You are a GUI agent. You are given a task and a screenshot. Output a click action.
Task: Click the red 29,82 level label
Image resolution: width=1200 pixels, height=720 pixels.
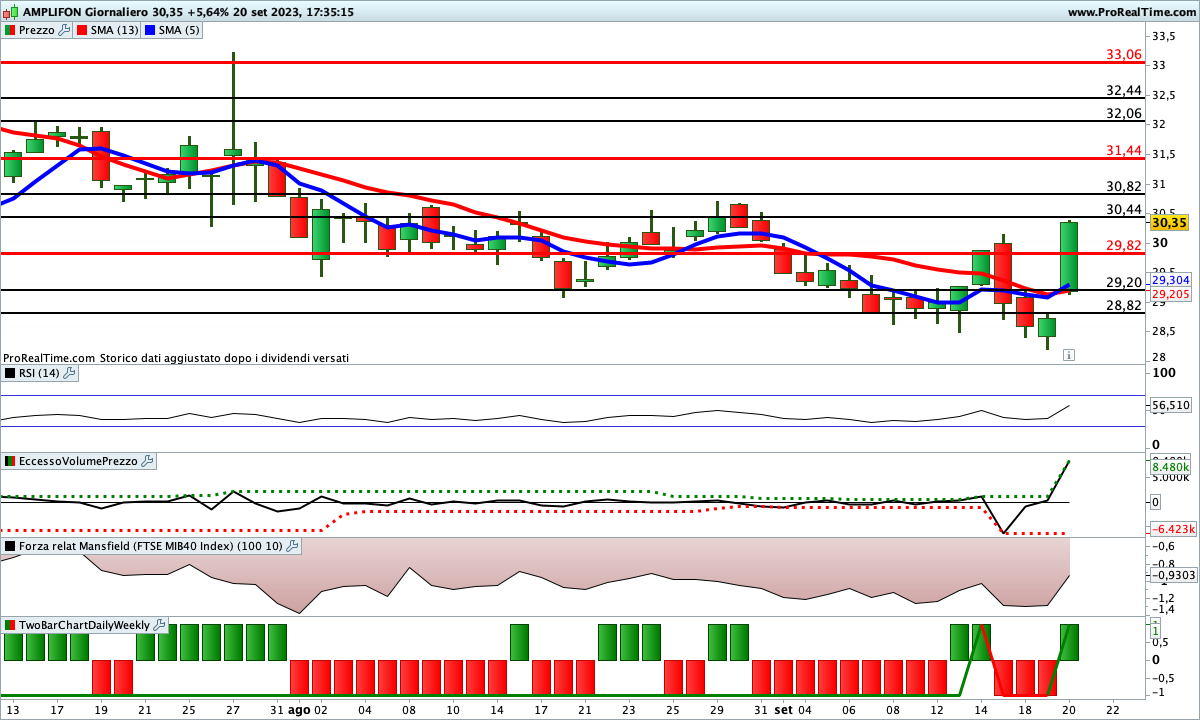pos(1124,245)
